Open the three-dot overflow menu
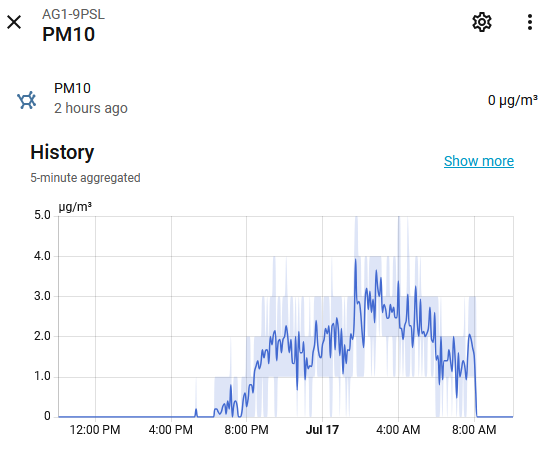 (x=530, y=23)
